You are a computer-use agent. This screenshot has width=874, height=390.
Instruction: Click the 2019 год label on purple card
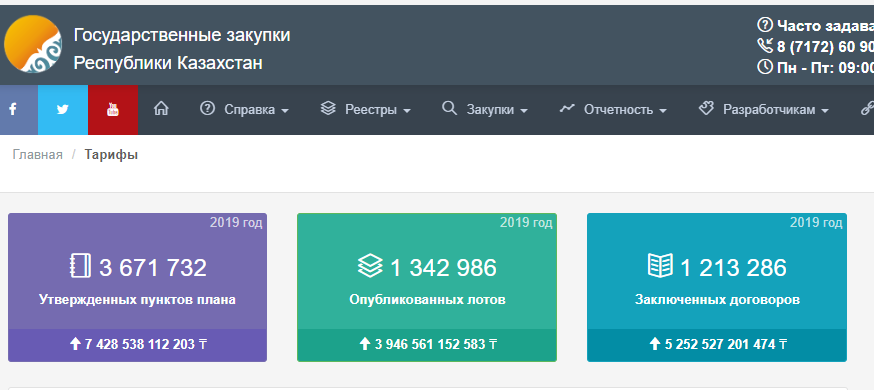[x=236, y=223]
